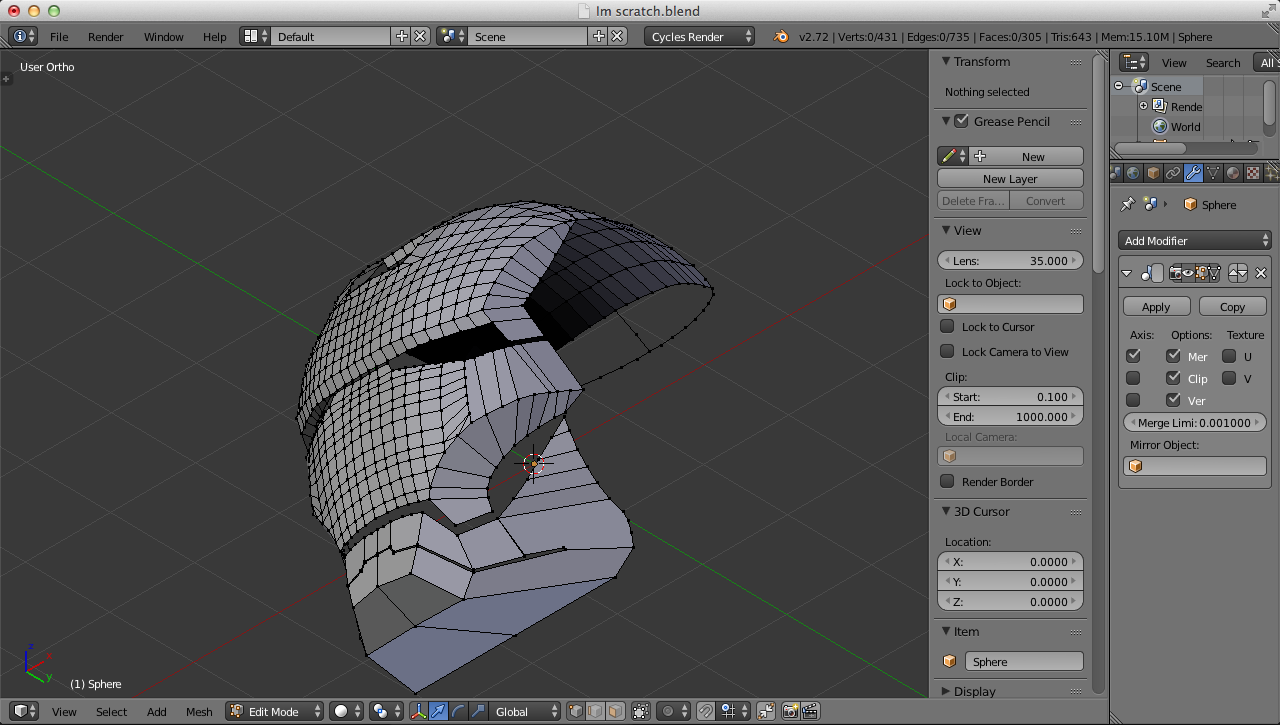The width and height of the screenshot is (1280, 725).
Task: Toggle limit selection to visible
Action: click(641, 711)
